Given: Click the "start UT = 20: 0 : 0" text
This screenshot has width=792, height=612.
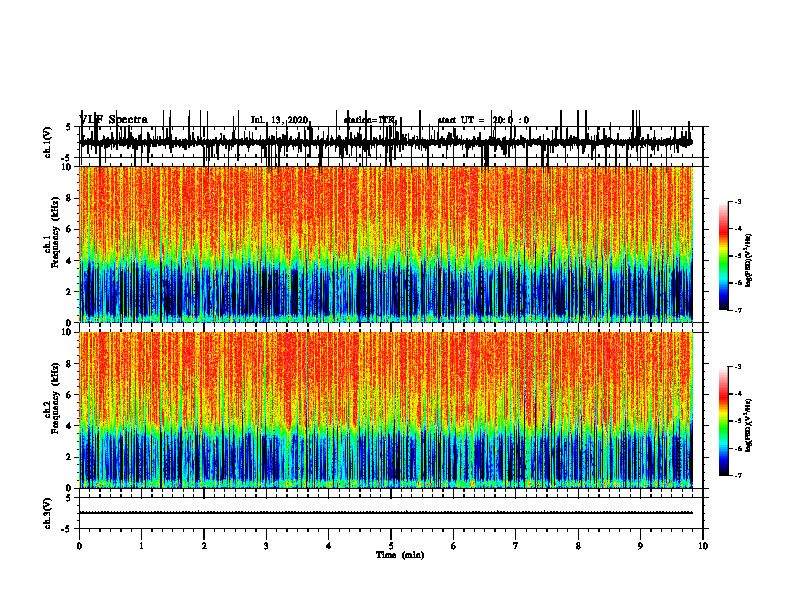Looking at the screenshot, I should [483, 120].
